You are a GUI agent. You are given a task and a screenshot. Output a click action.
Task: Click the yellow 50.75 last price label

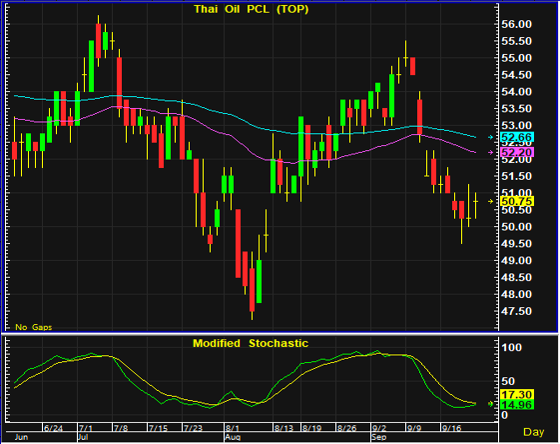(517, 201)
